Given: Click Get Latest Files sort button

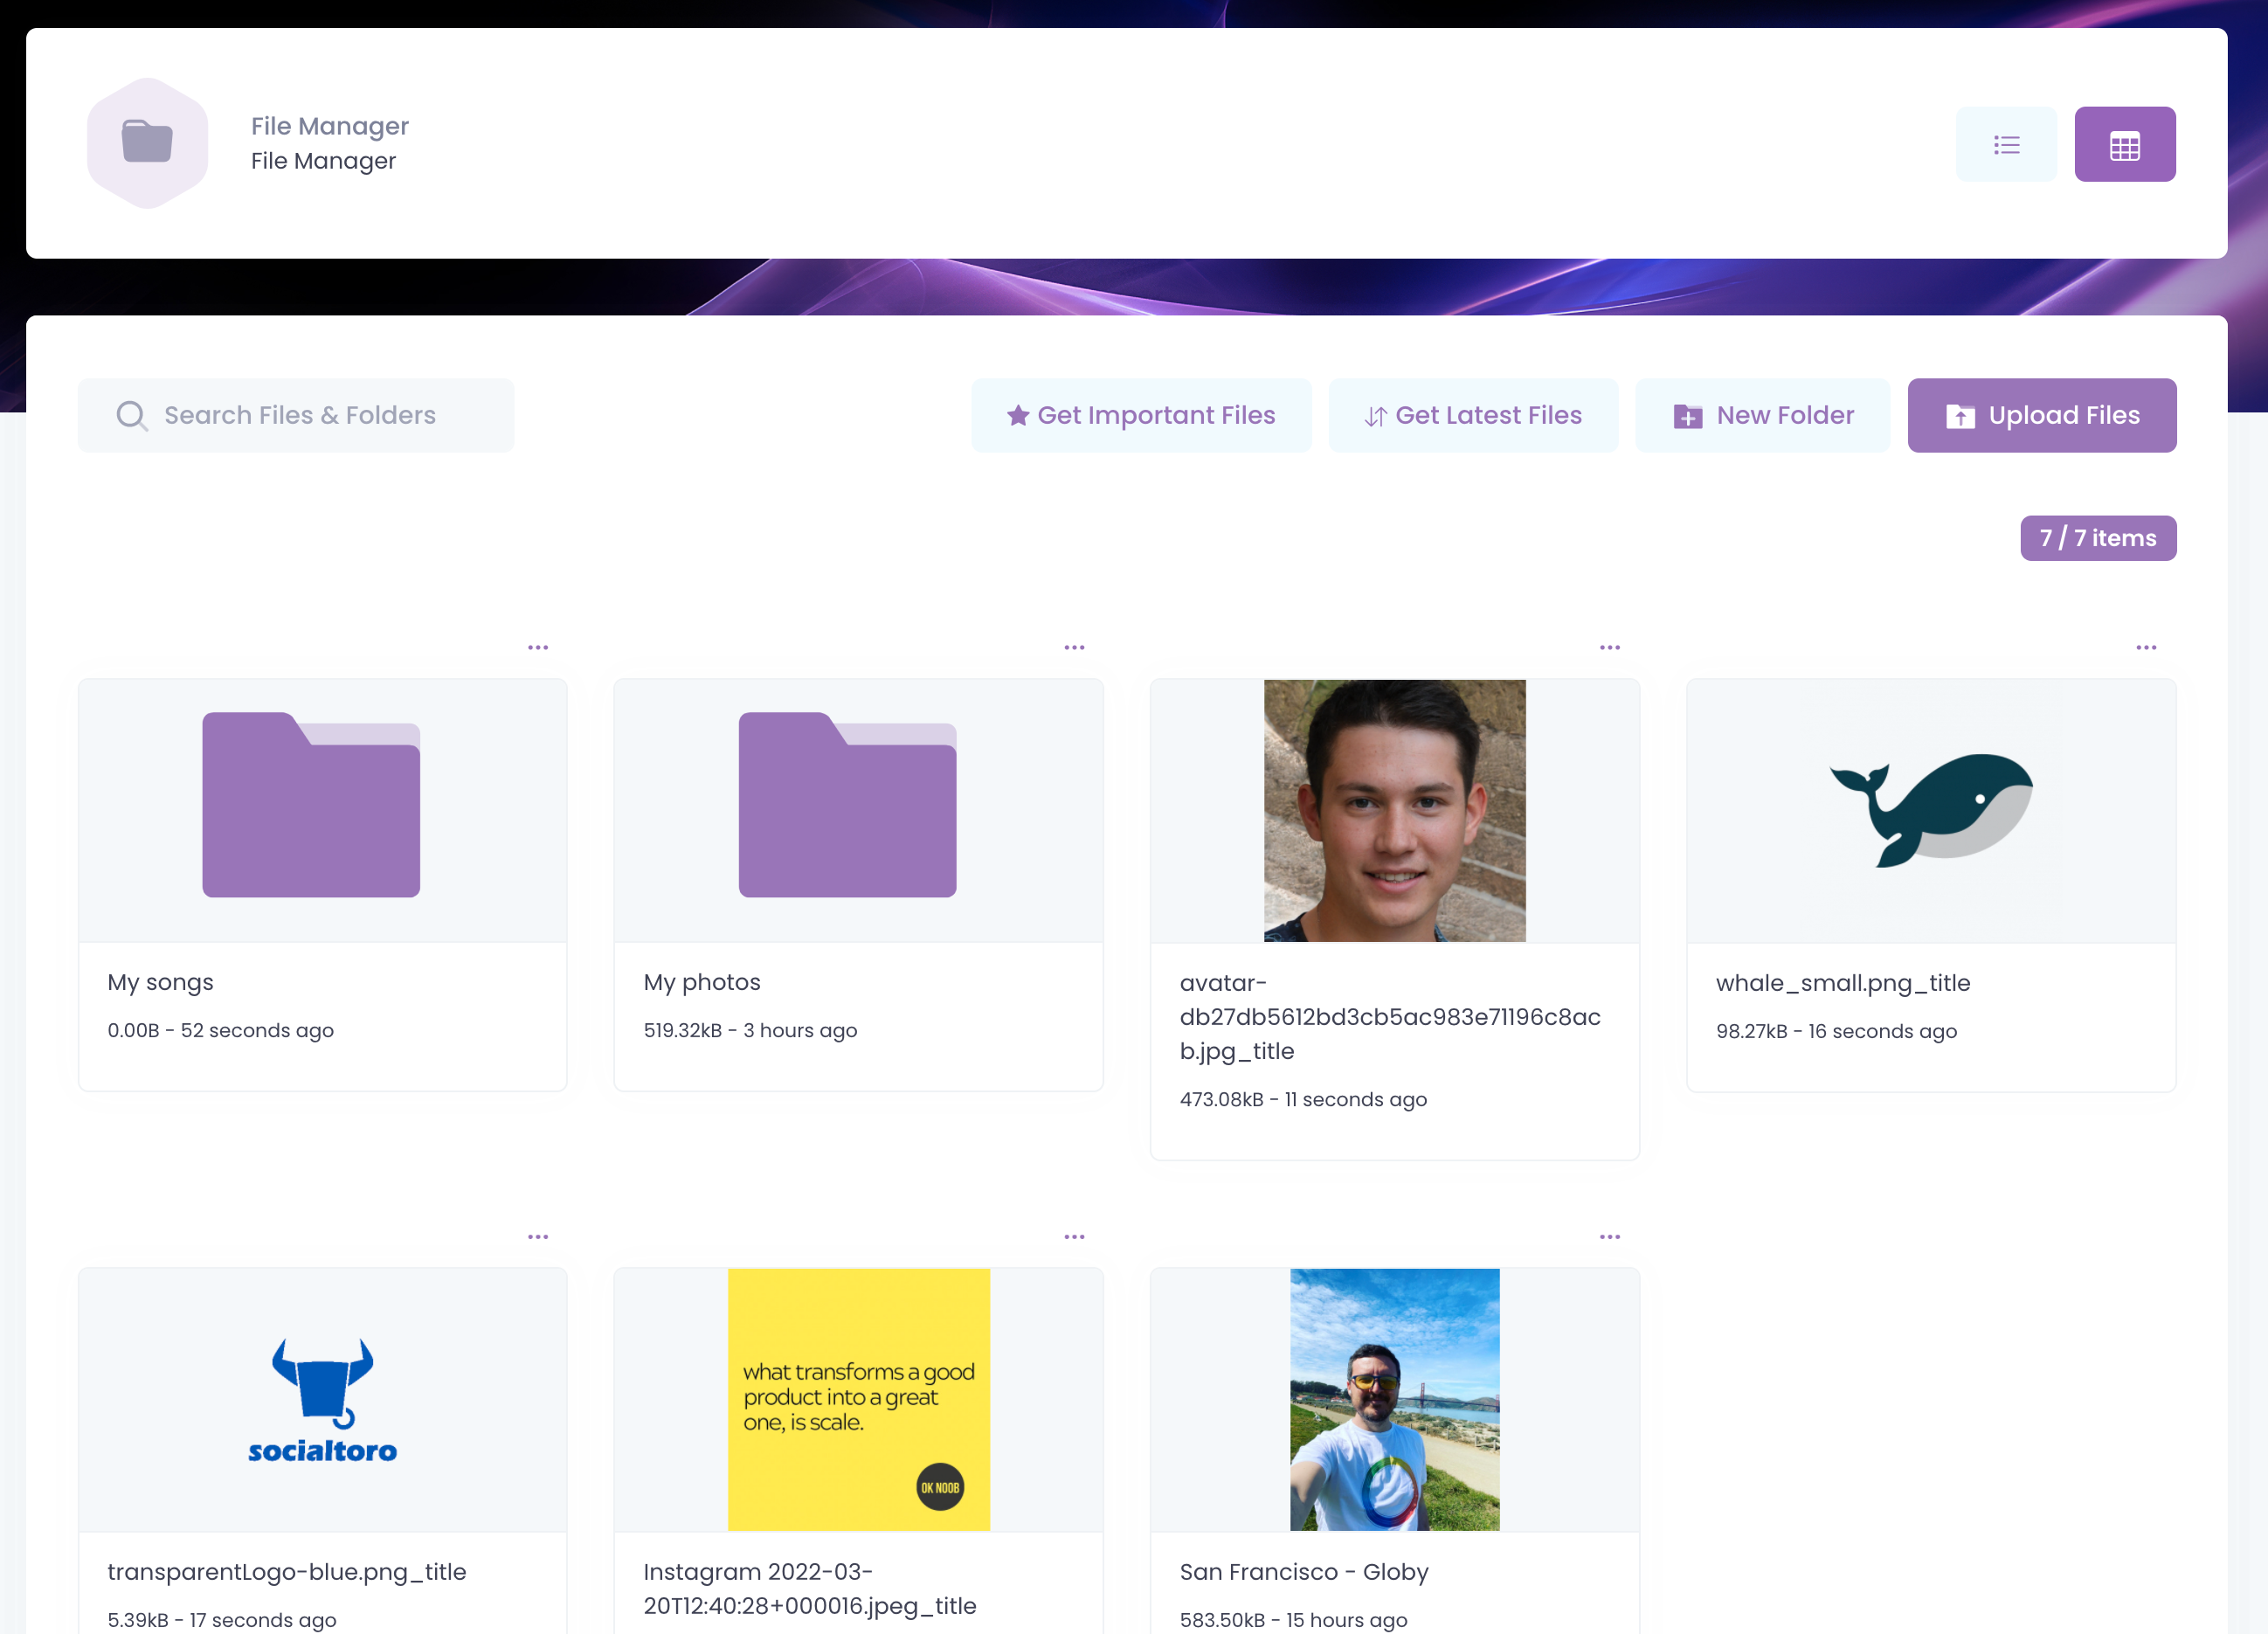Looking at the screenshot, I should (x=1473, y=415).
